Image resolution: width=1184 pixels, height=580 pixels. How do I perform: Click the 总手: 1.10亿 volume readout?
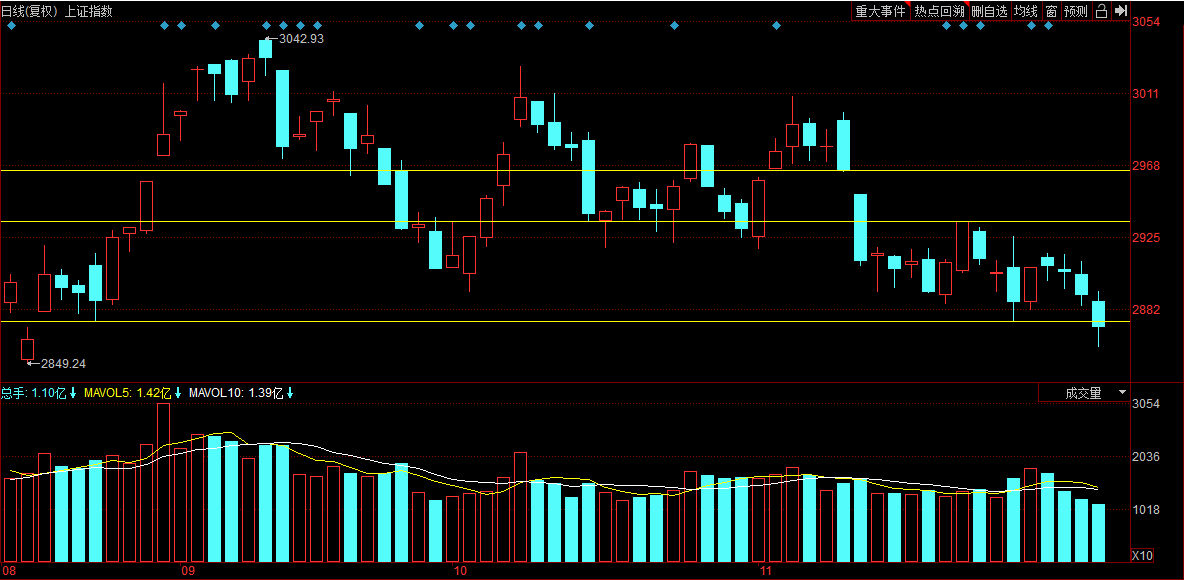(39, 393)
